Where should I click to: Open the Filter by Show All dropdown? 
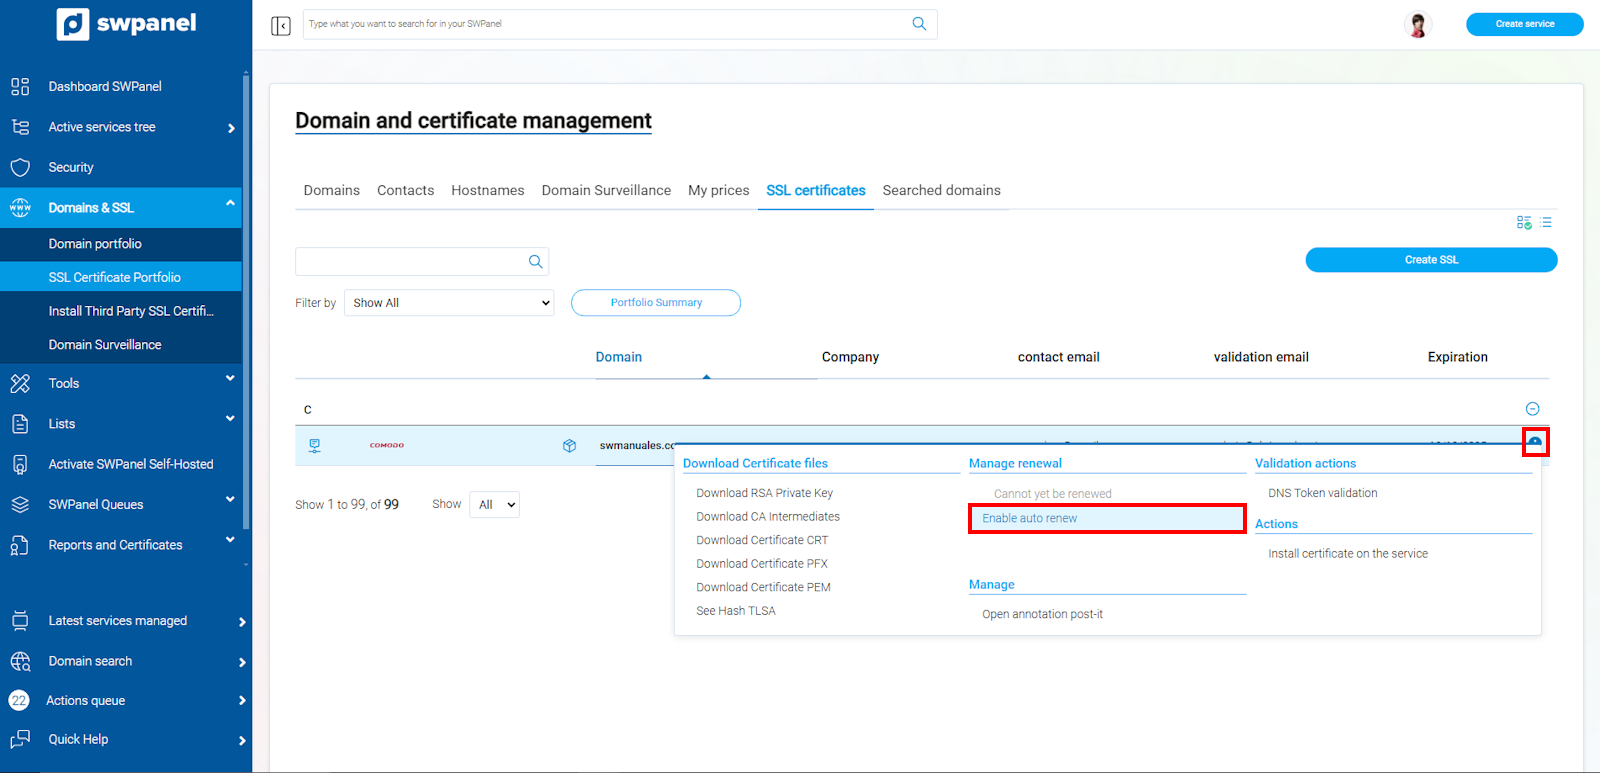point(449,303)
